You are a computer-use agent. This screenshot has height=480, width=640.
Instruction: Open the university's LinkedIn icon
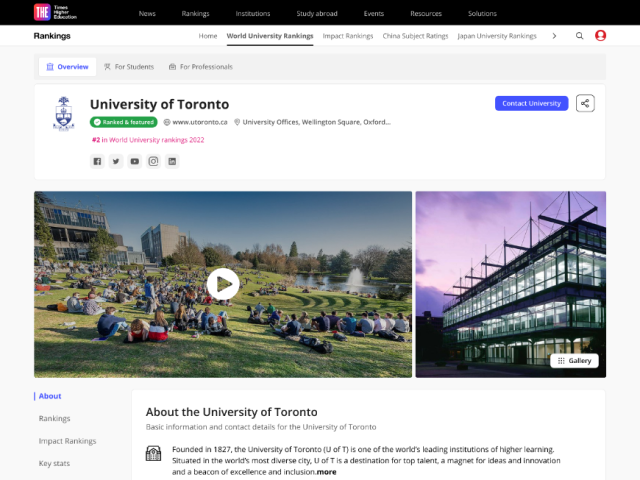(x=173, y=161)
